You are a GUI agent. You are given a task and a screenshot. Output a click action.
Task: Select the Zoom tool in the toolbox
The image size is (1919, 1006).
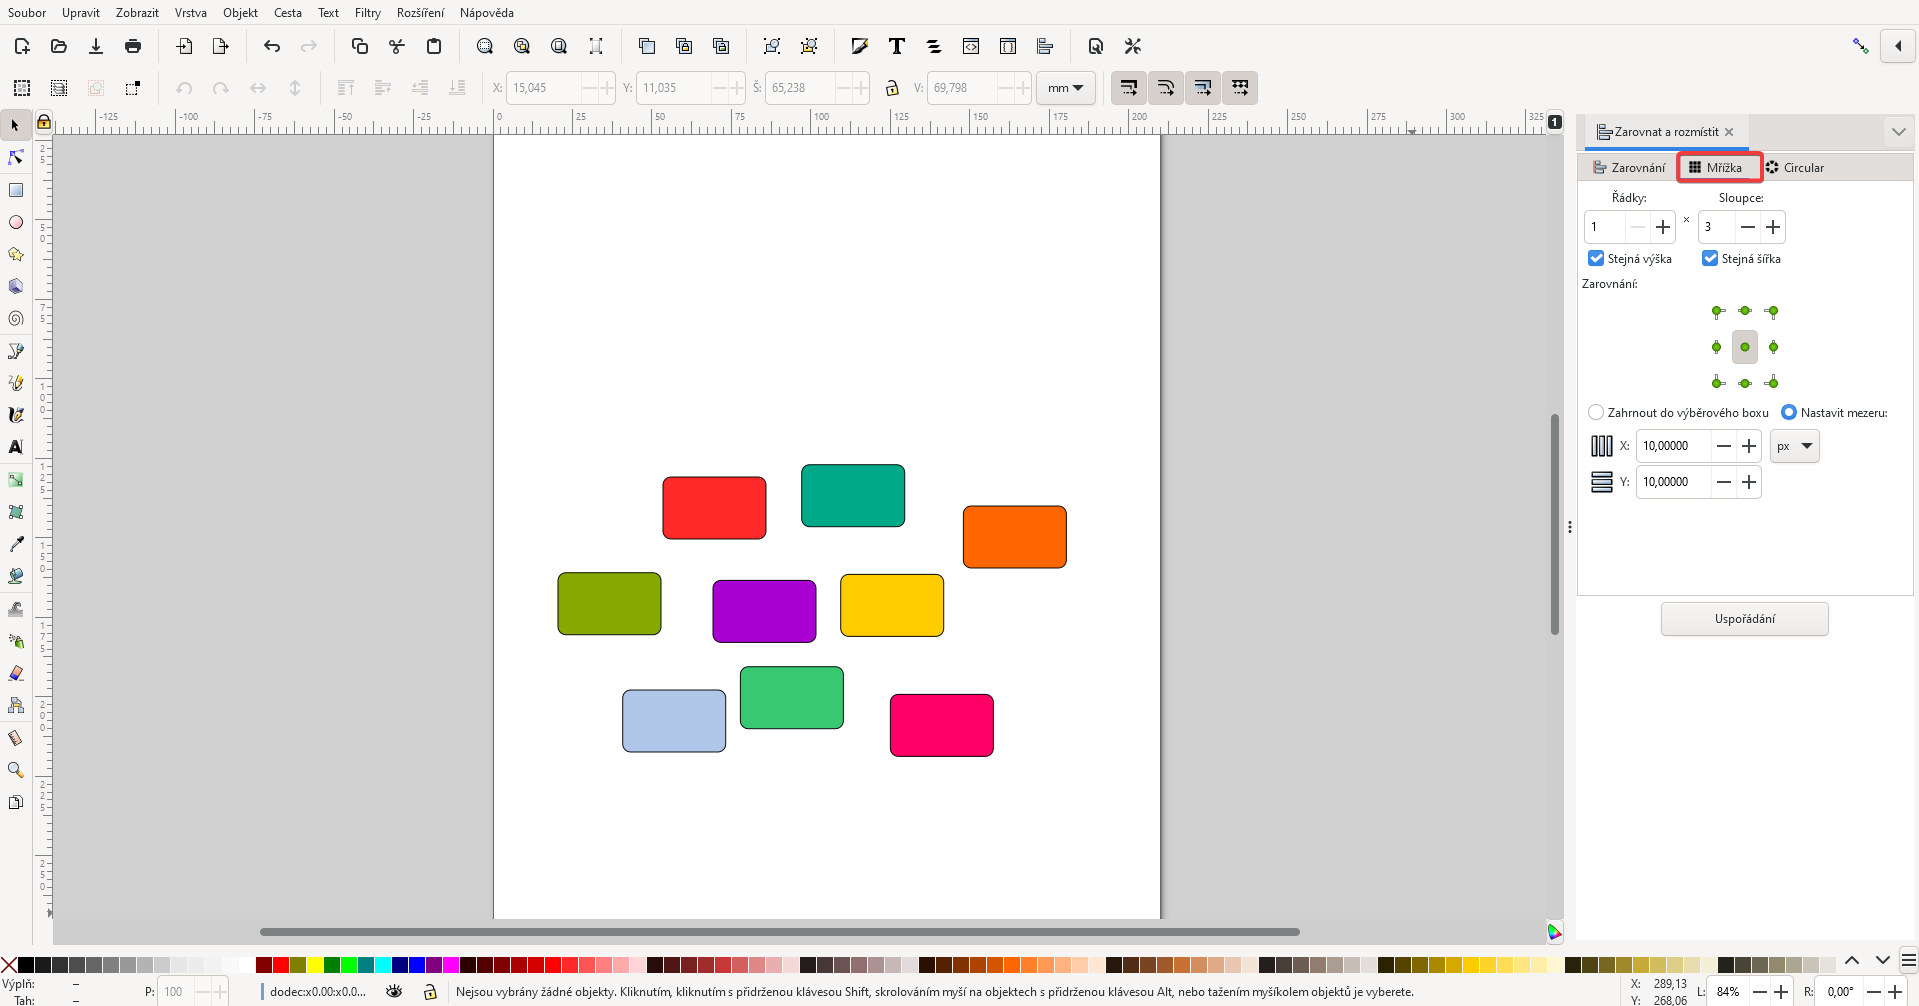pos(15,769)
